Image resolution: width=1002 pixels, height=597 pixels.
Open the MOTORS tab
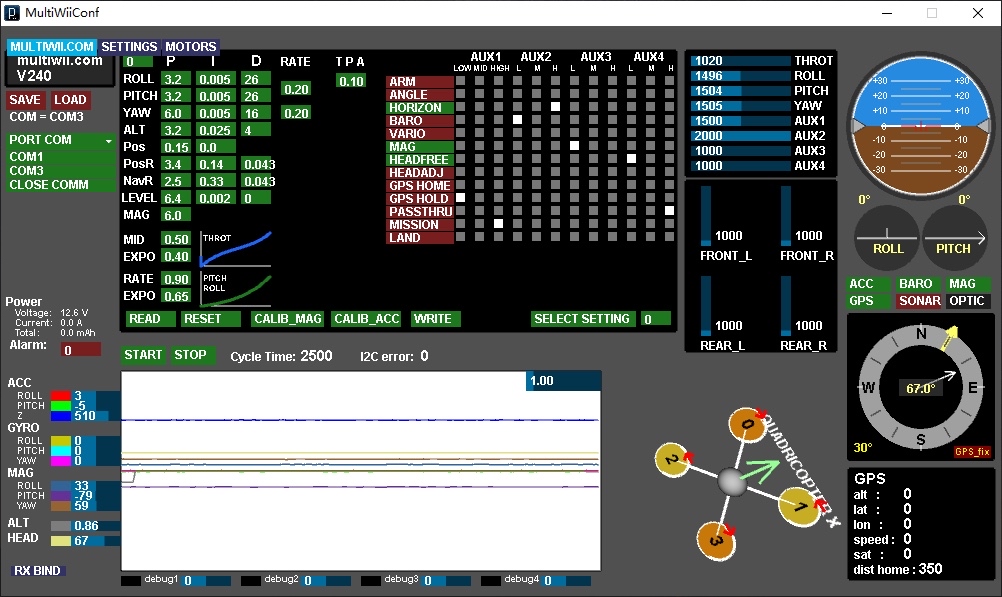click(x=190, y=47)
